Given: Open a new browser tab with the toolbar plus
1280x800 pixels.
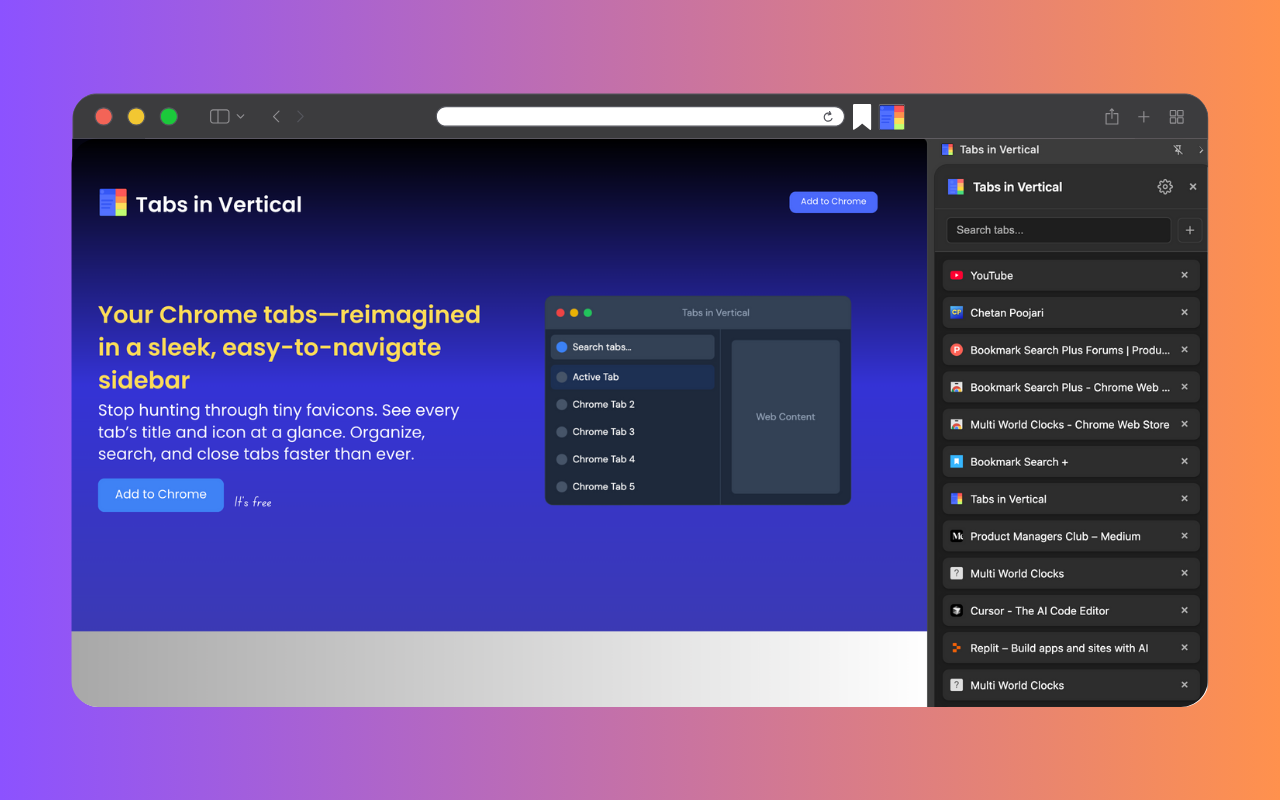Looking at the screenshot, I should tap(1144, 117).
